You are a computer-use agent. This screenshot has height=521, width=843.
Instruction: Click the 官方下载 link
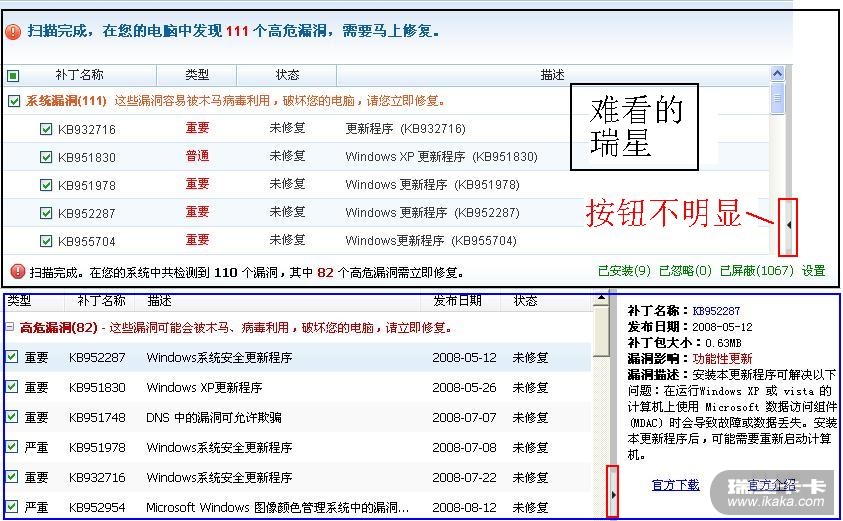point(675,485)
